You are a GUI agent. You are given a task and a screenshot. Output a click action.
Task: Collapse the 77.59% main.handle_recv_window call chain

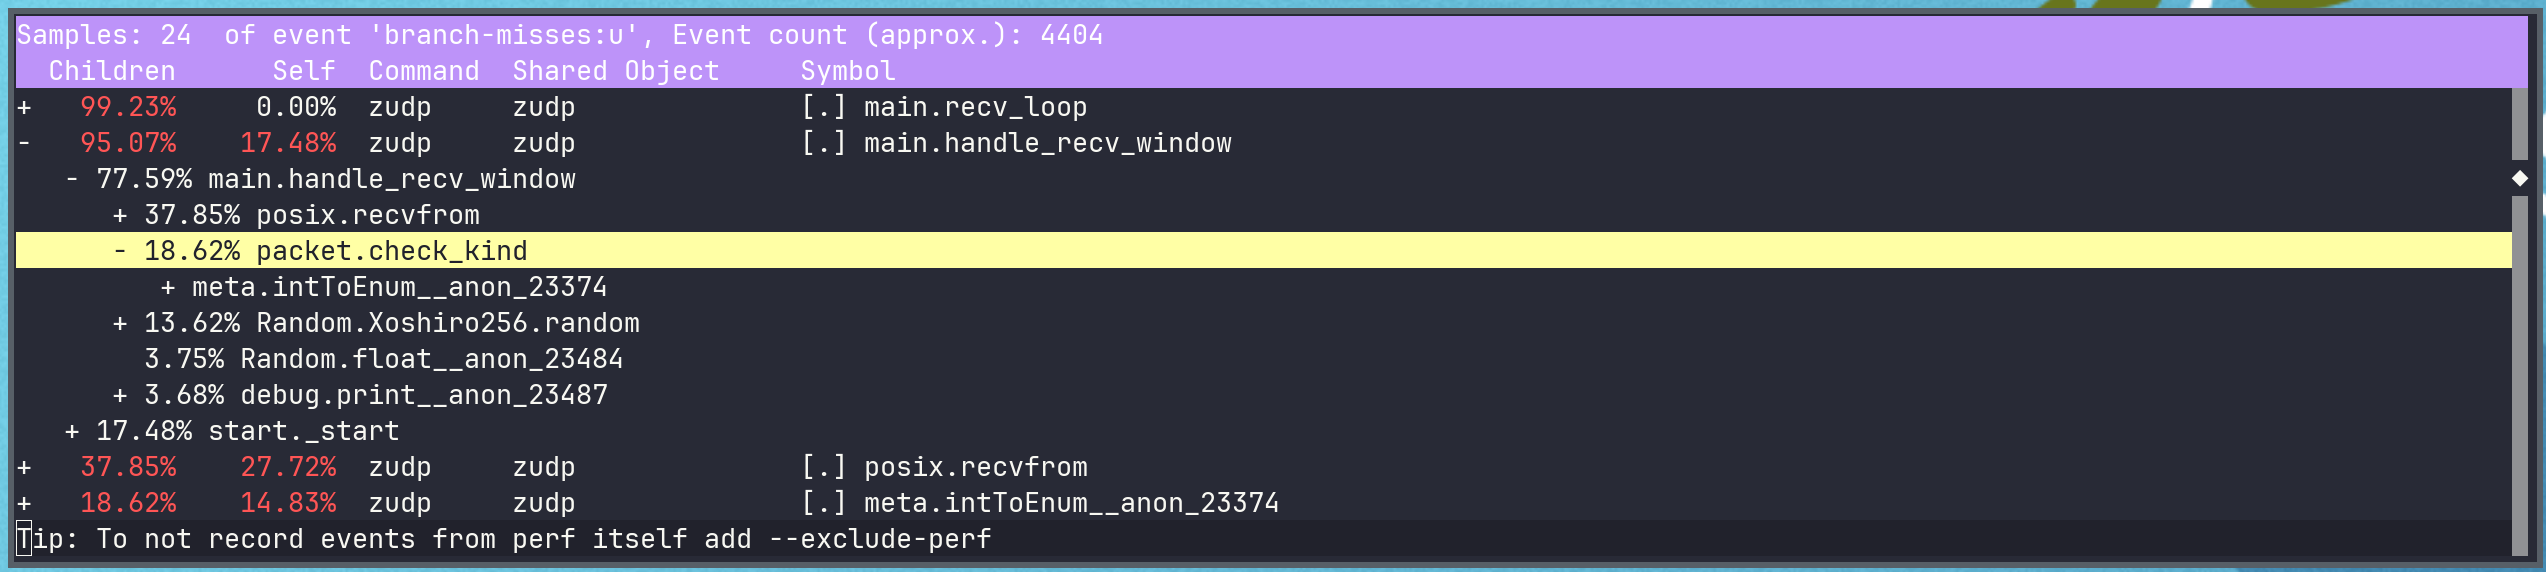[72, 179]
